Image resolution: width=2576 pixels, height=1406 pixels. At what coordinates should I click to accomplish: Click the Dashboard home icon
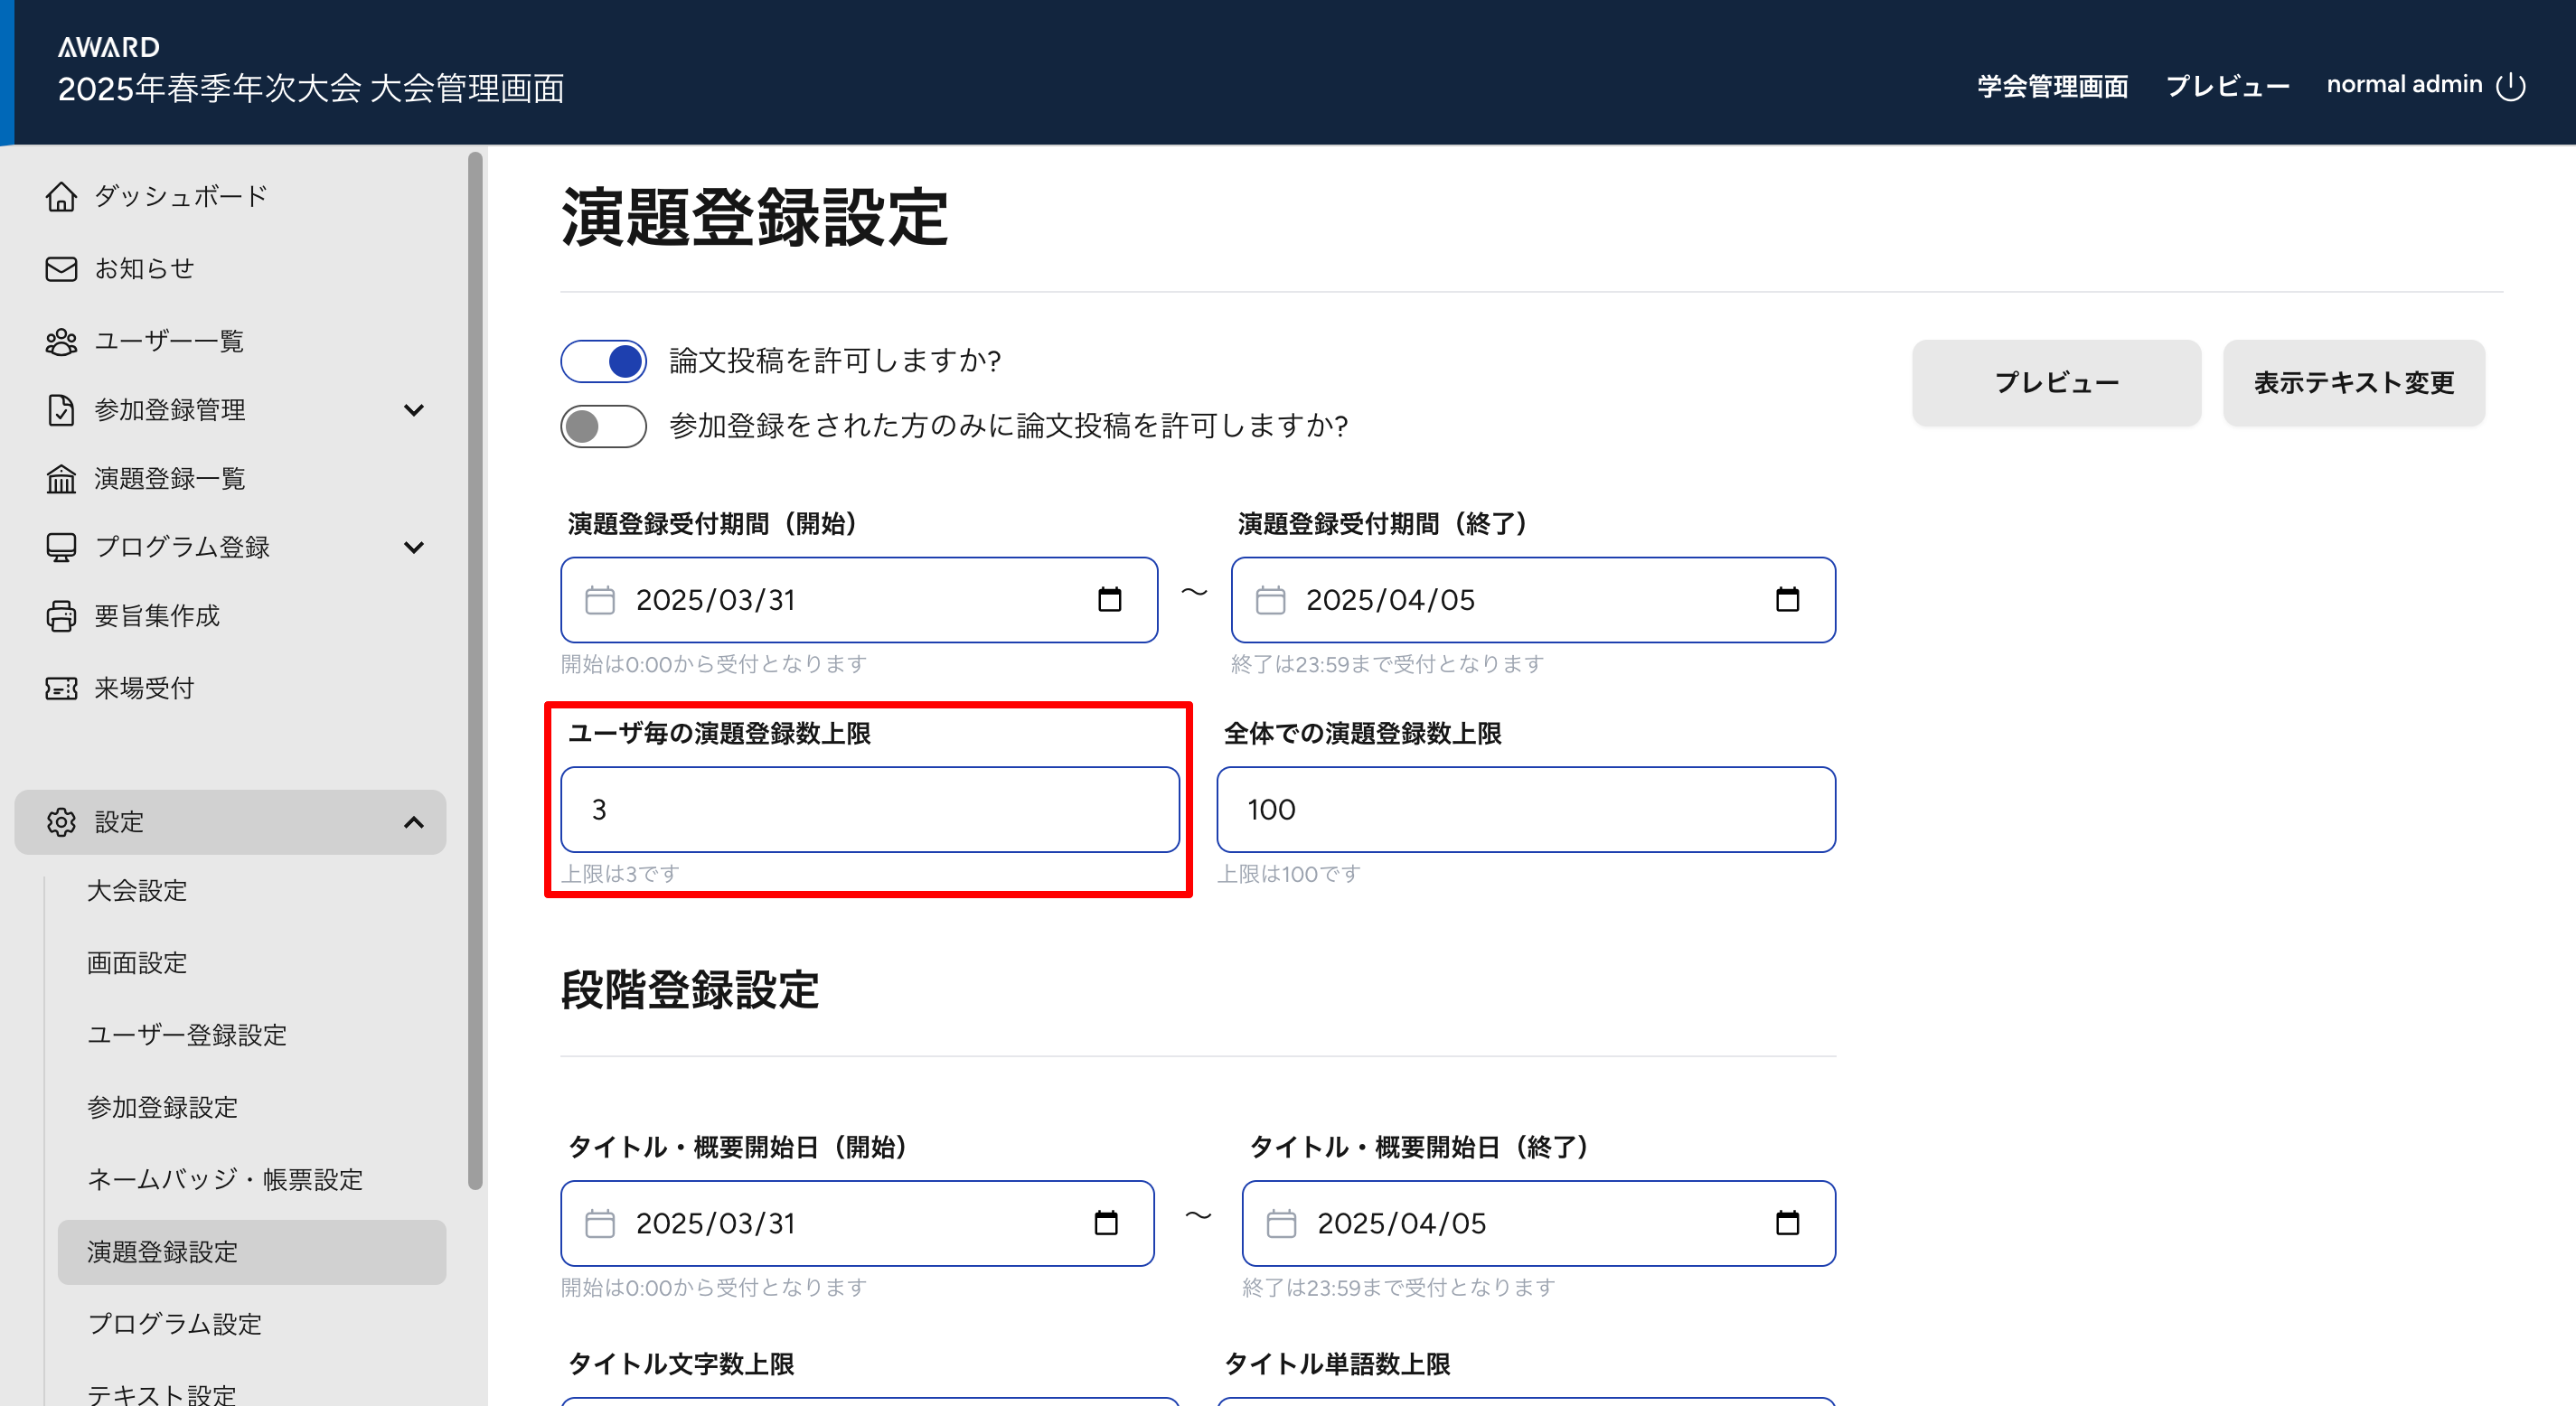[61, 197]
